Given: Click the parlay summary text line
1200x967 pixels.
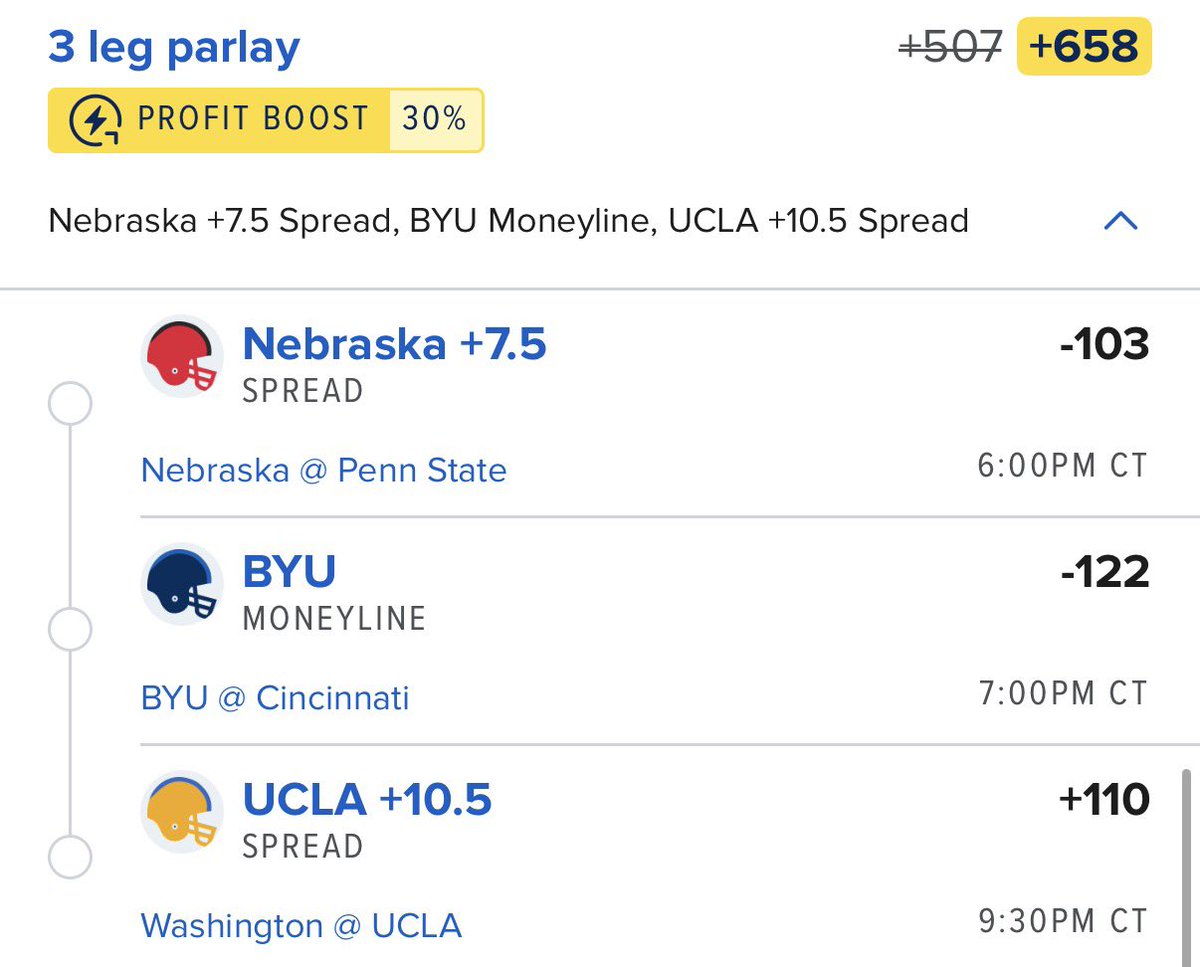Looking at the screenshot, I should point(508,220).
